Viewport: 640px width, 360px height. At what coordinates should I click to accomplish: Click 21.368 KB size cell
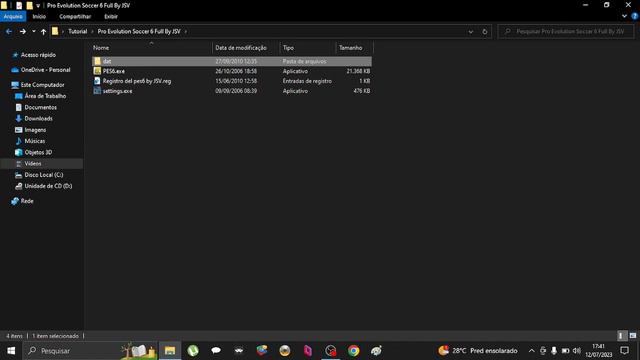point(358,71)
